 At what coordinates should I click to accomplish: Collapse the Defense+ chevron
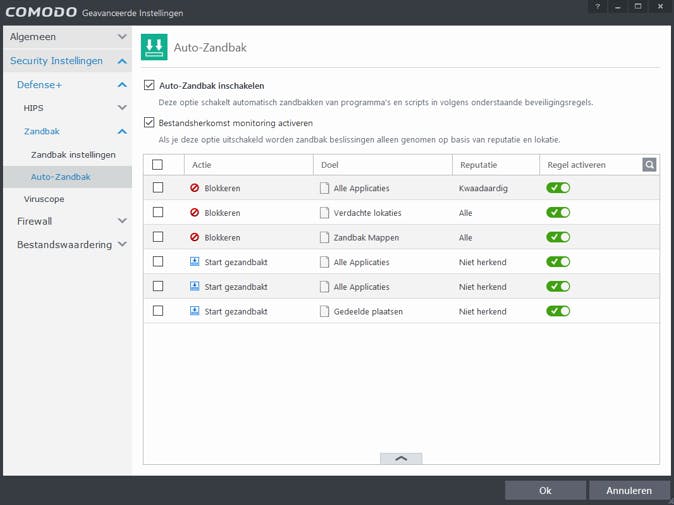click(123, 85)
